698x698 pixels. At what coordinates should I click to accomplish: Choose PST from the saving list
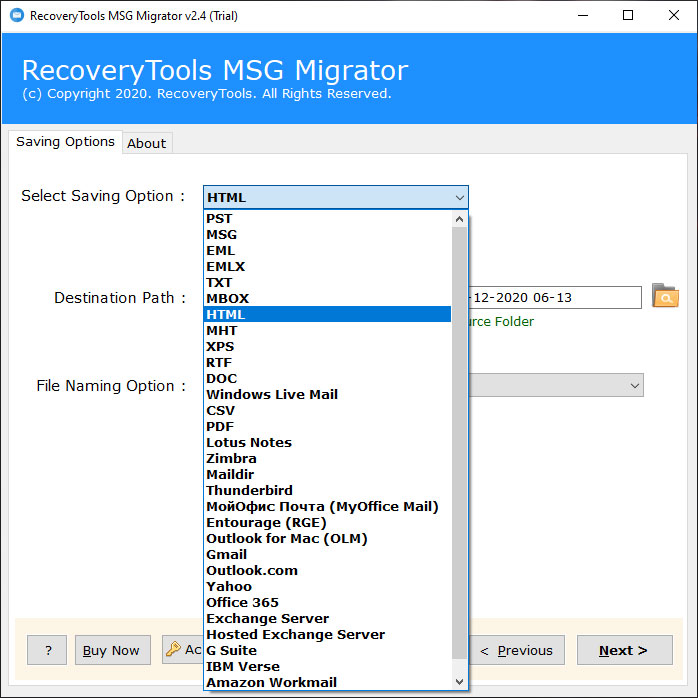(327, 219)
